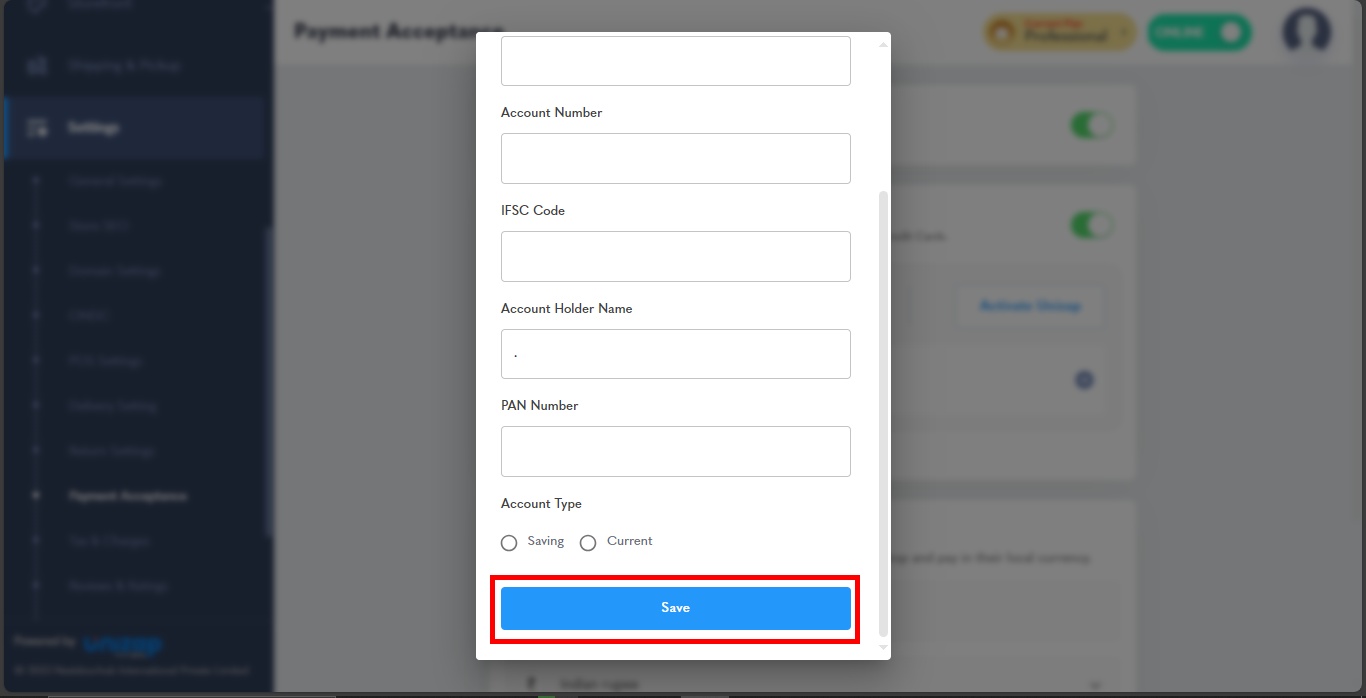Screen dimensions: 1366x698
Task: Focus the Account Number field
Action: [676, 158]
